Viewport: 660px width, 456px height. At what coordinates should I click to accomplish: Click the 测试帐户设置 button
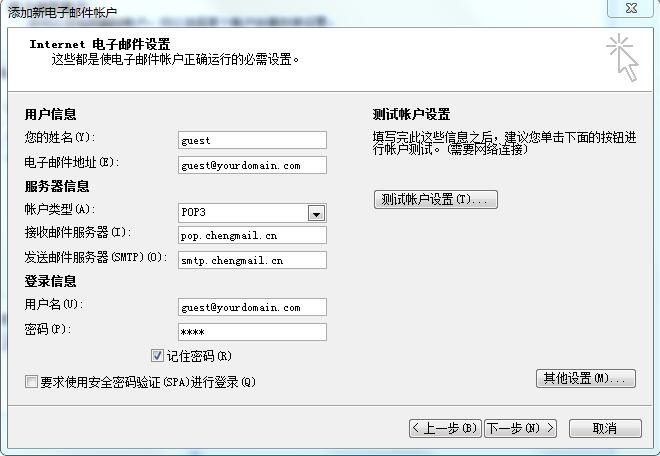click(x=435, y=199)
